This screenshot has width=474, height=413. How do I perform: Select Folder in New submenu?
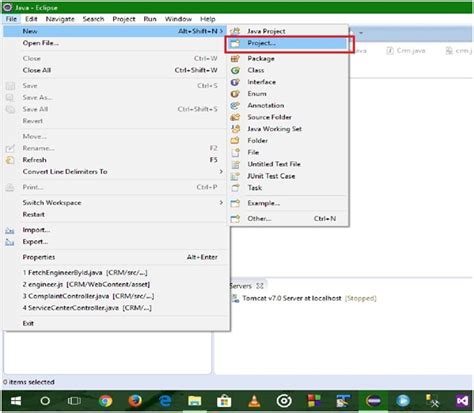pos(288,140)
